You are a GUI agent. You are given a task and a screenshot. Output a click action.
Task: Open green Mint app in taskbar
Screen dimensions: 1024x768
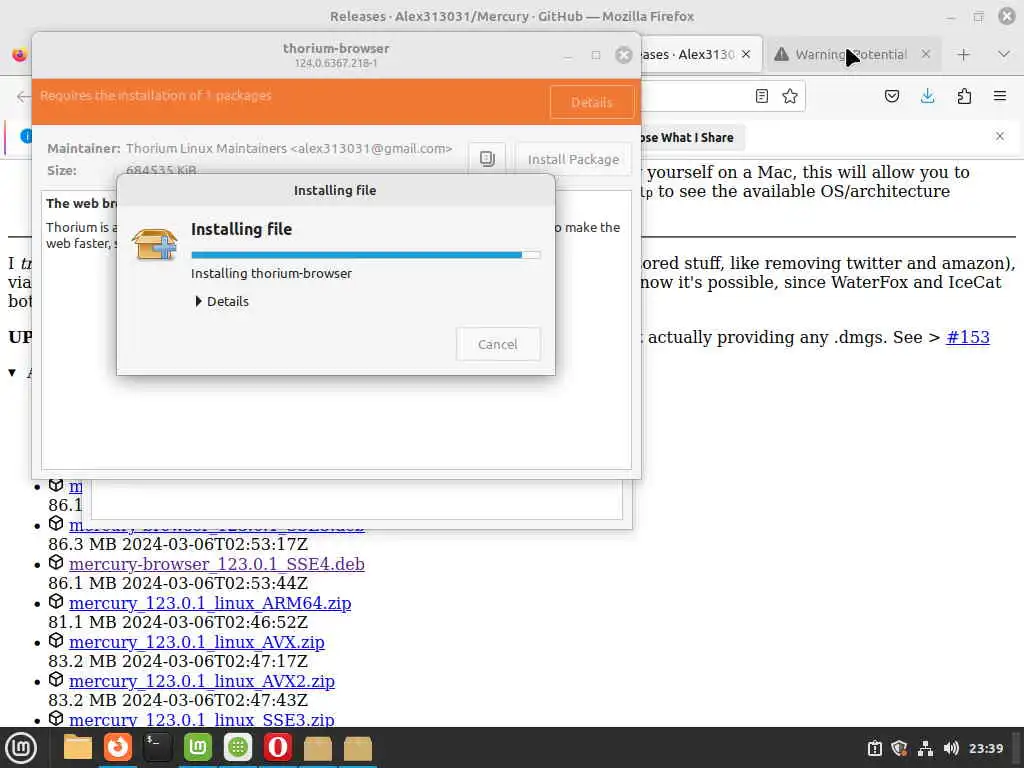197,748
